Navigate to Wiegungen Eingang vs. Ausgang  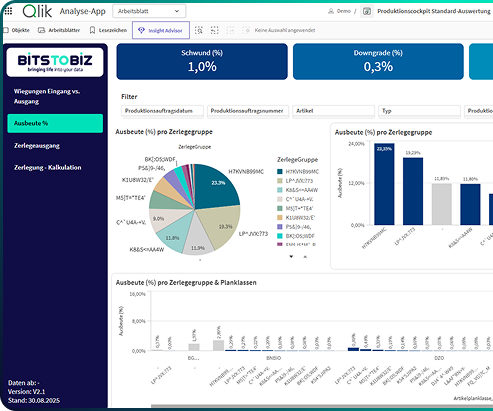tap(47, 96)
